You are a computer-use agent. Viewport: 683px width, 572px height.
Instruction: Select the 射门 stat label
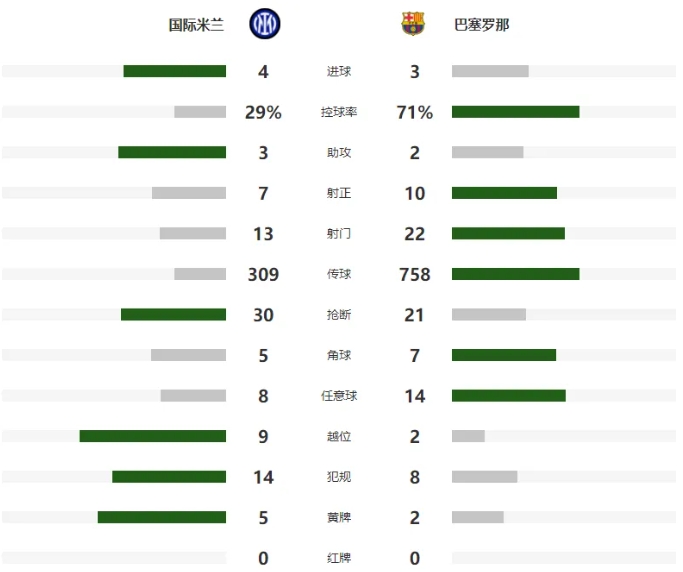tap(339, 234)
